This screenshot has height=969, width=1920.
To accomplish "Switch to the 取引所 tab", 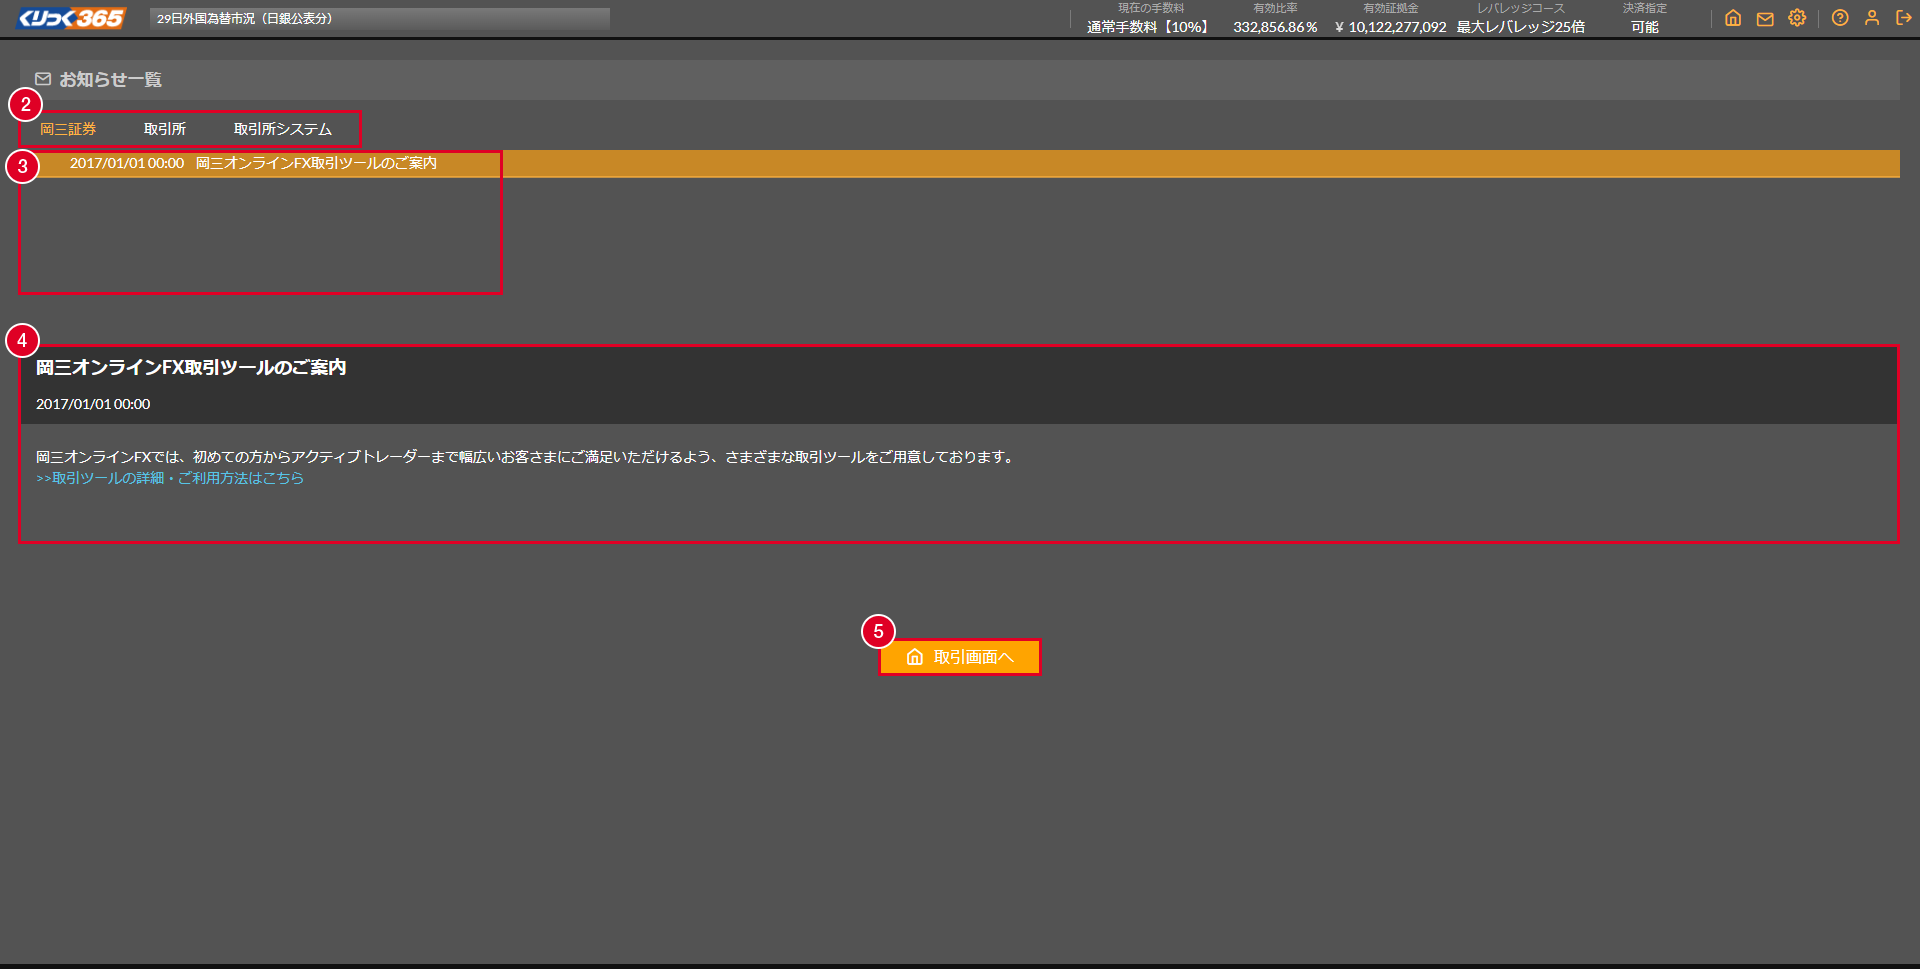I will pos(165,129).
